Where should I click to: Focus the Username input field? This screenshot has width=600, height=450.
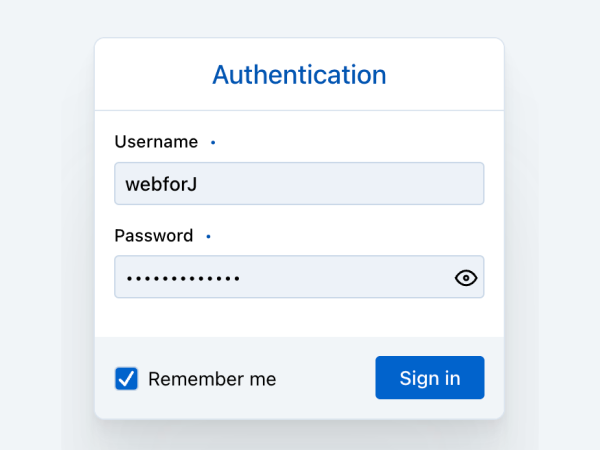tap(299, 184)
